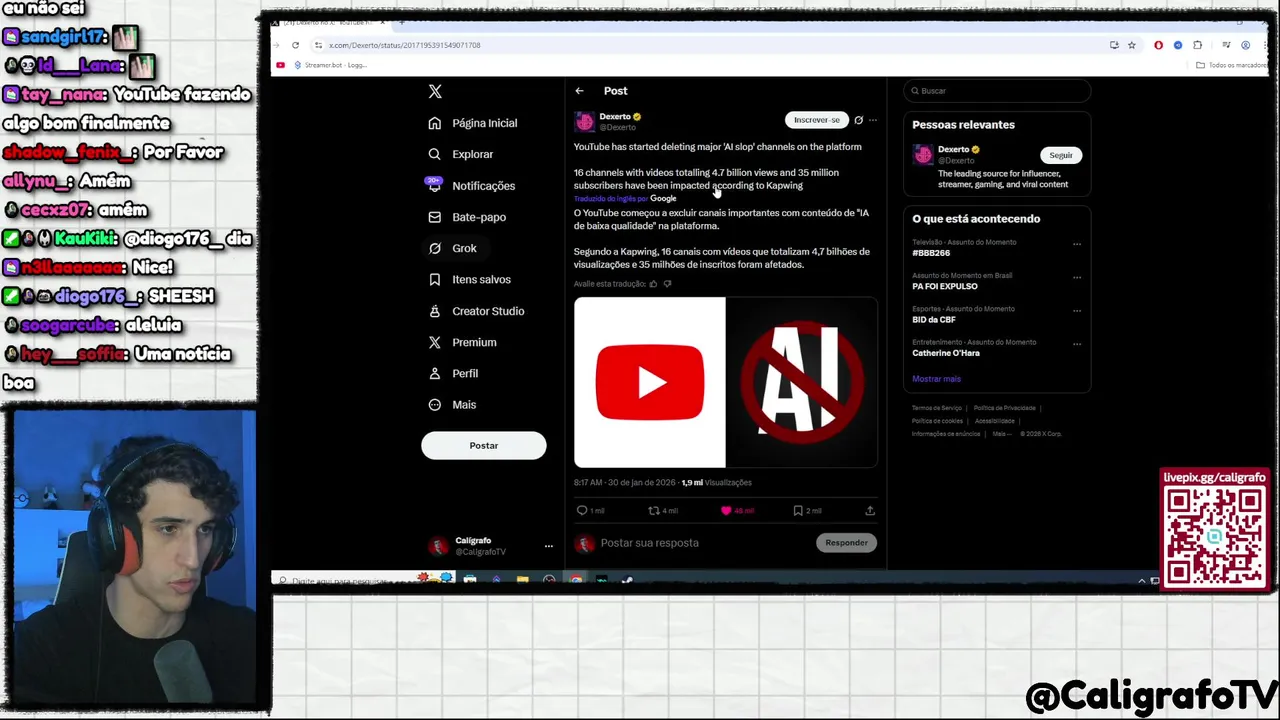The width and height of the screenshot is (1280, 720).
Task: Select the Dexerto browser tab
Action: click(330, 22)
